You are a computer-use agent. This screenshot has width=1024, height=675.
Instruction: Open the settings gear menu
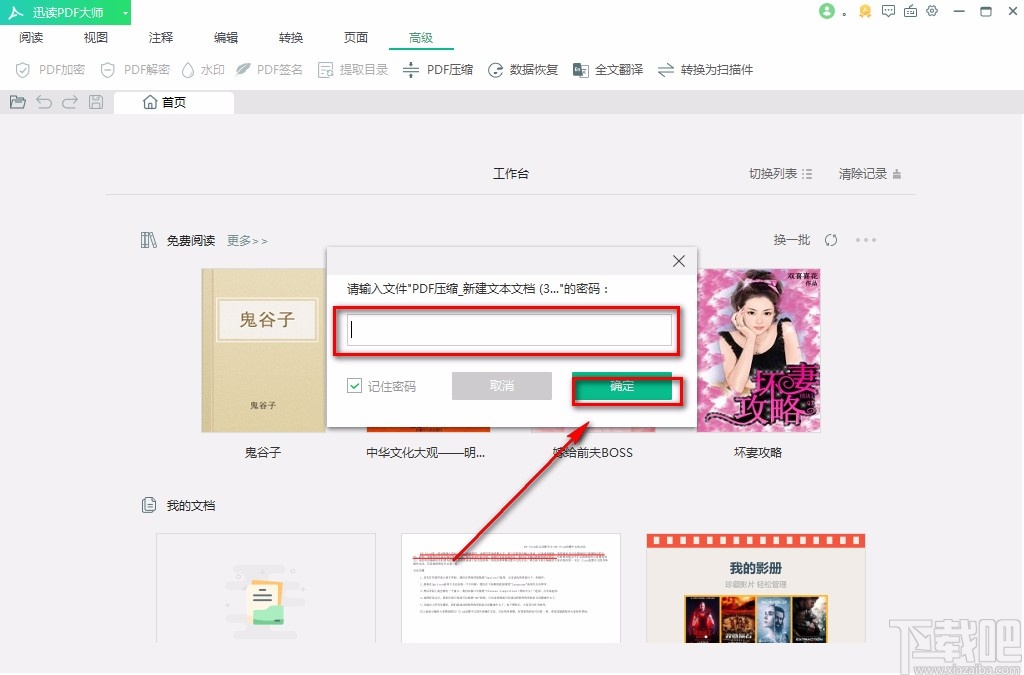click(933, 12)
